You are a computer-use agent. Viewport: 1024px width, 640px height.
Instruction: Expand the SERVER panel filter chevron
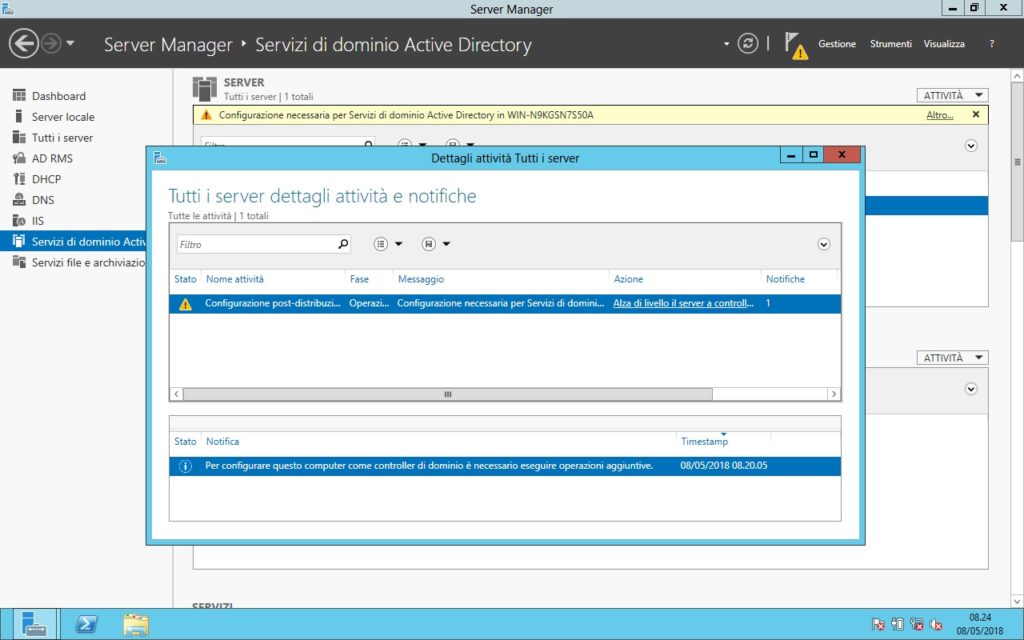click(971, 146)
